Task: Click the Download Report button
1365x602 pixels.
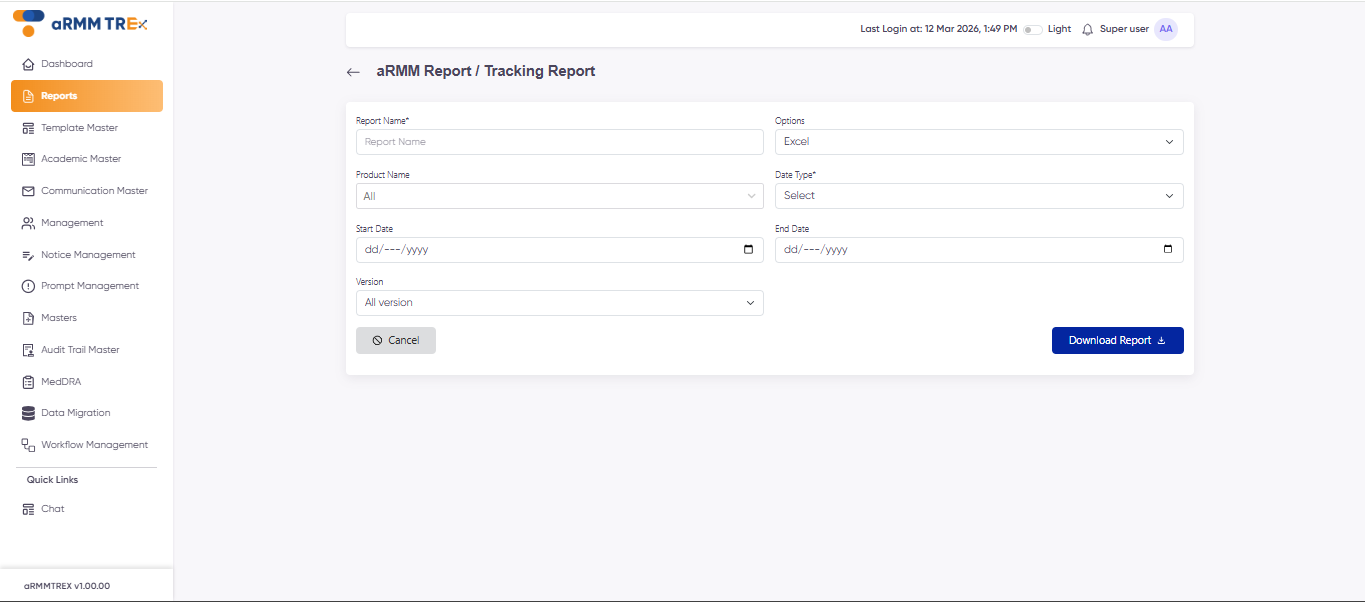Action: tap(1117, 340)
